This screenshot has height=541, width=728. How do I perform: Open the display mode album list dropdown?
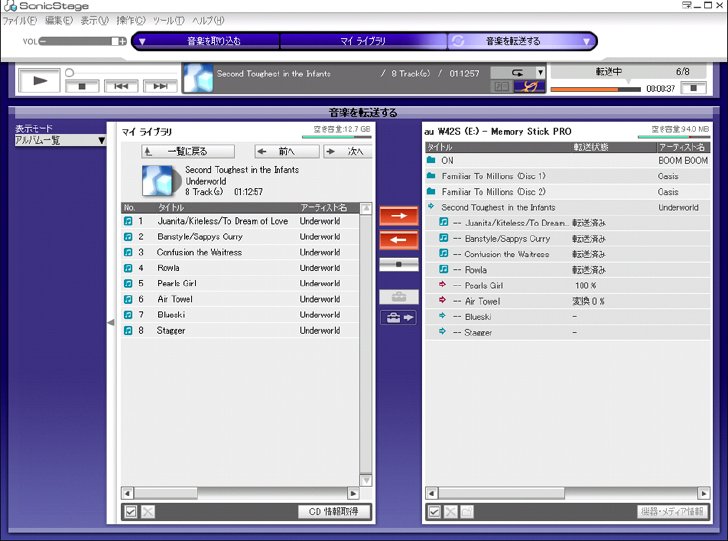coord(60,140)
